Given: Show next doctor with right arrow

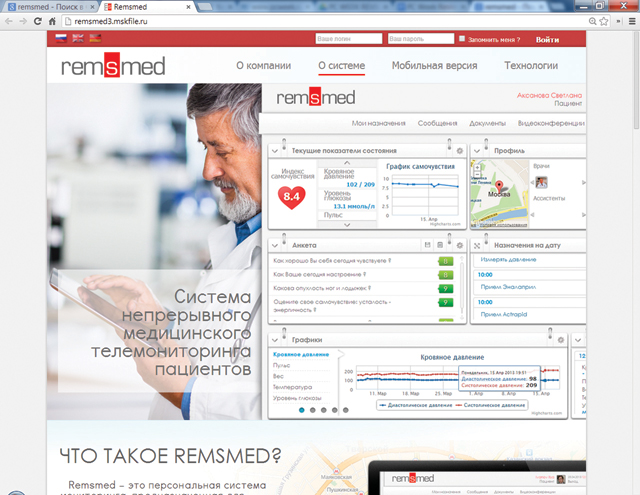Looking at the screenshot, I should [x=584, y=182].
